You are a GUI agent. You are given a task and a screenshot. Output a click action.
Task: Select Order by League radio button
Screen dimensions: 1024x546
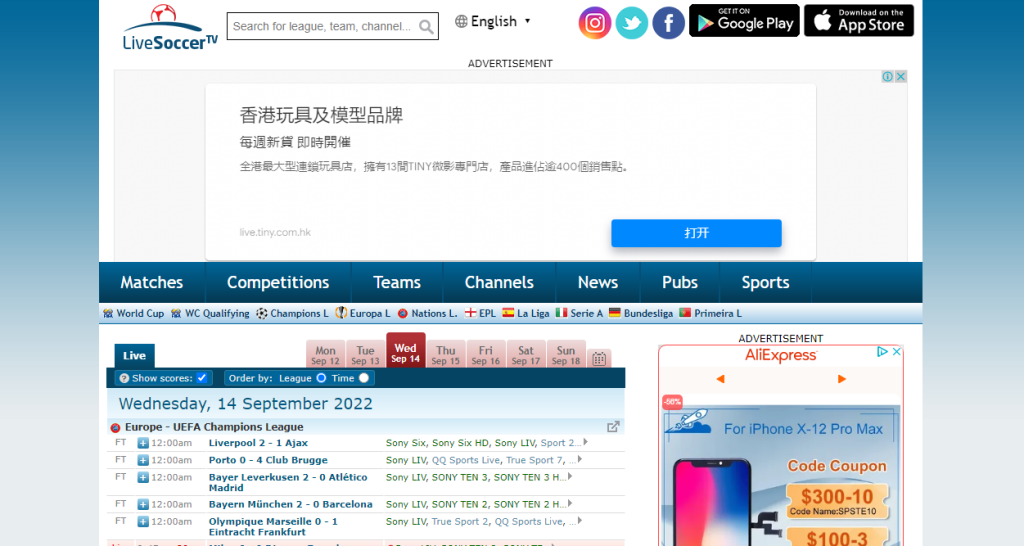[x=321, y=377]
